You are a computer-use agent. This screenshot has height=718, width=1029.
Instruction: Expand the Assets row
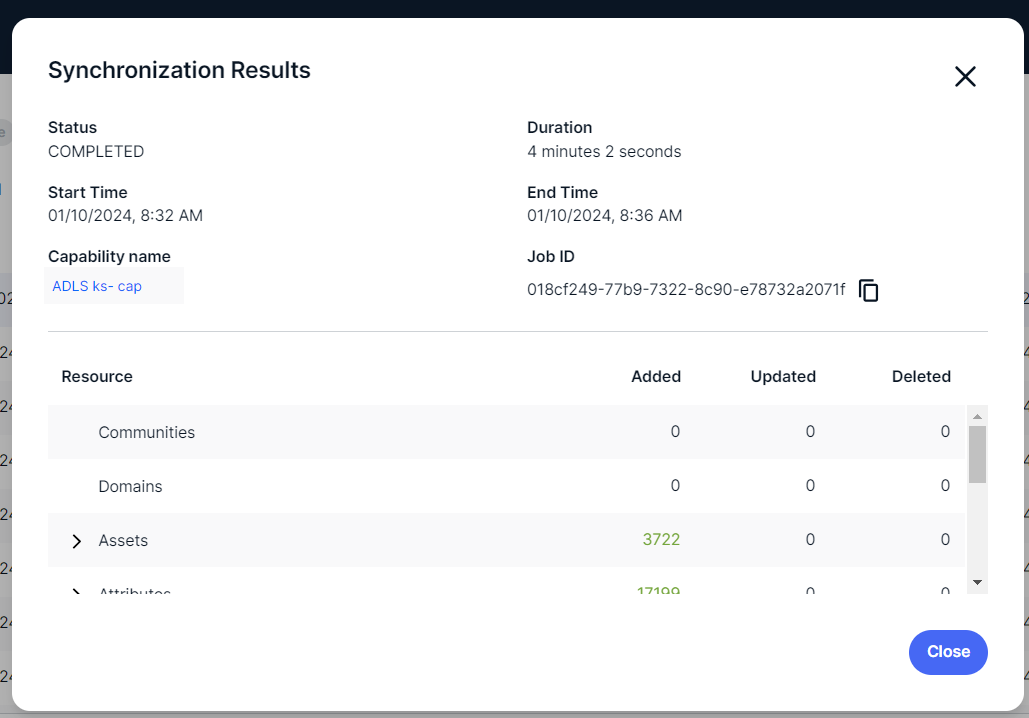coord(77,541)
